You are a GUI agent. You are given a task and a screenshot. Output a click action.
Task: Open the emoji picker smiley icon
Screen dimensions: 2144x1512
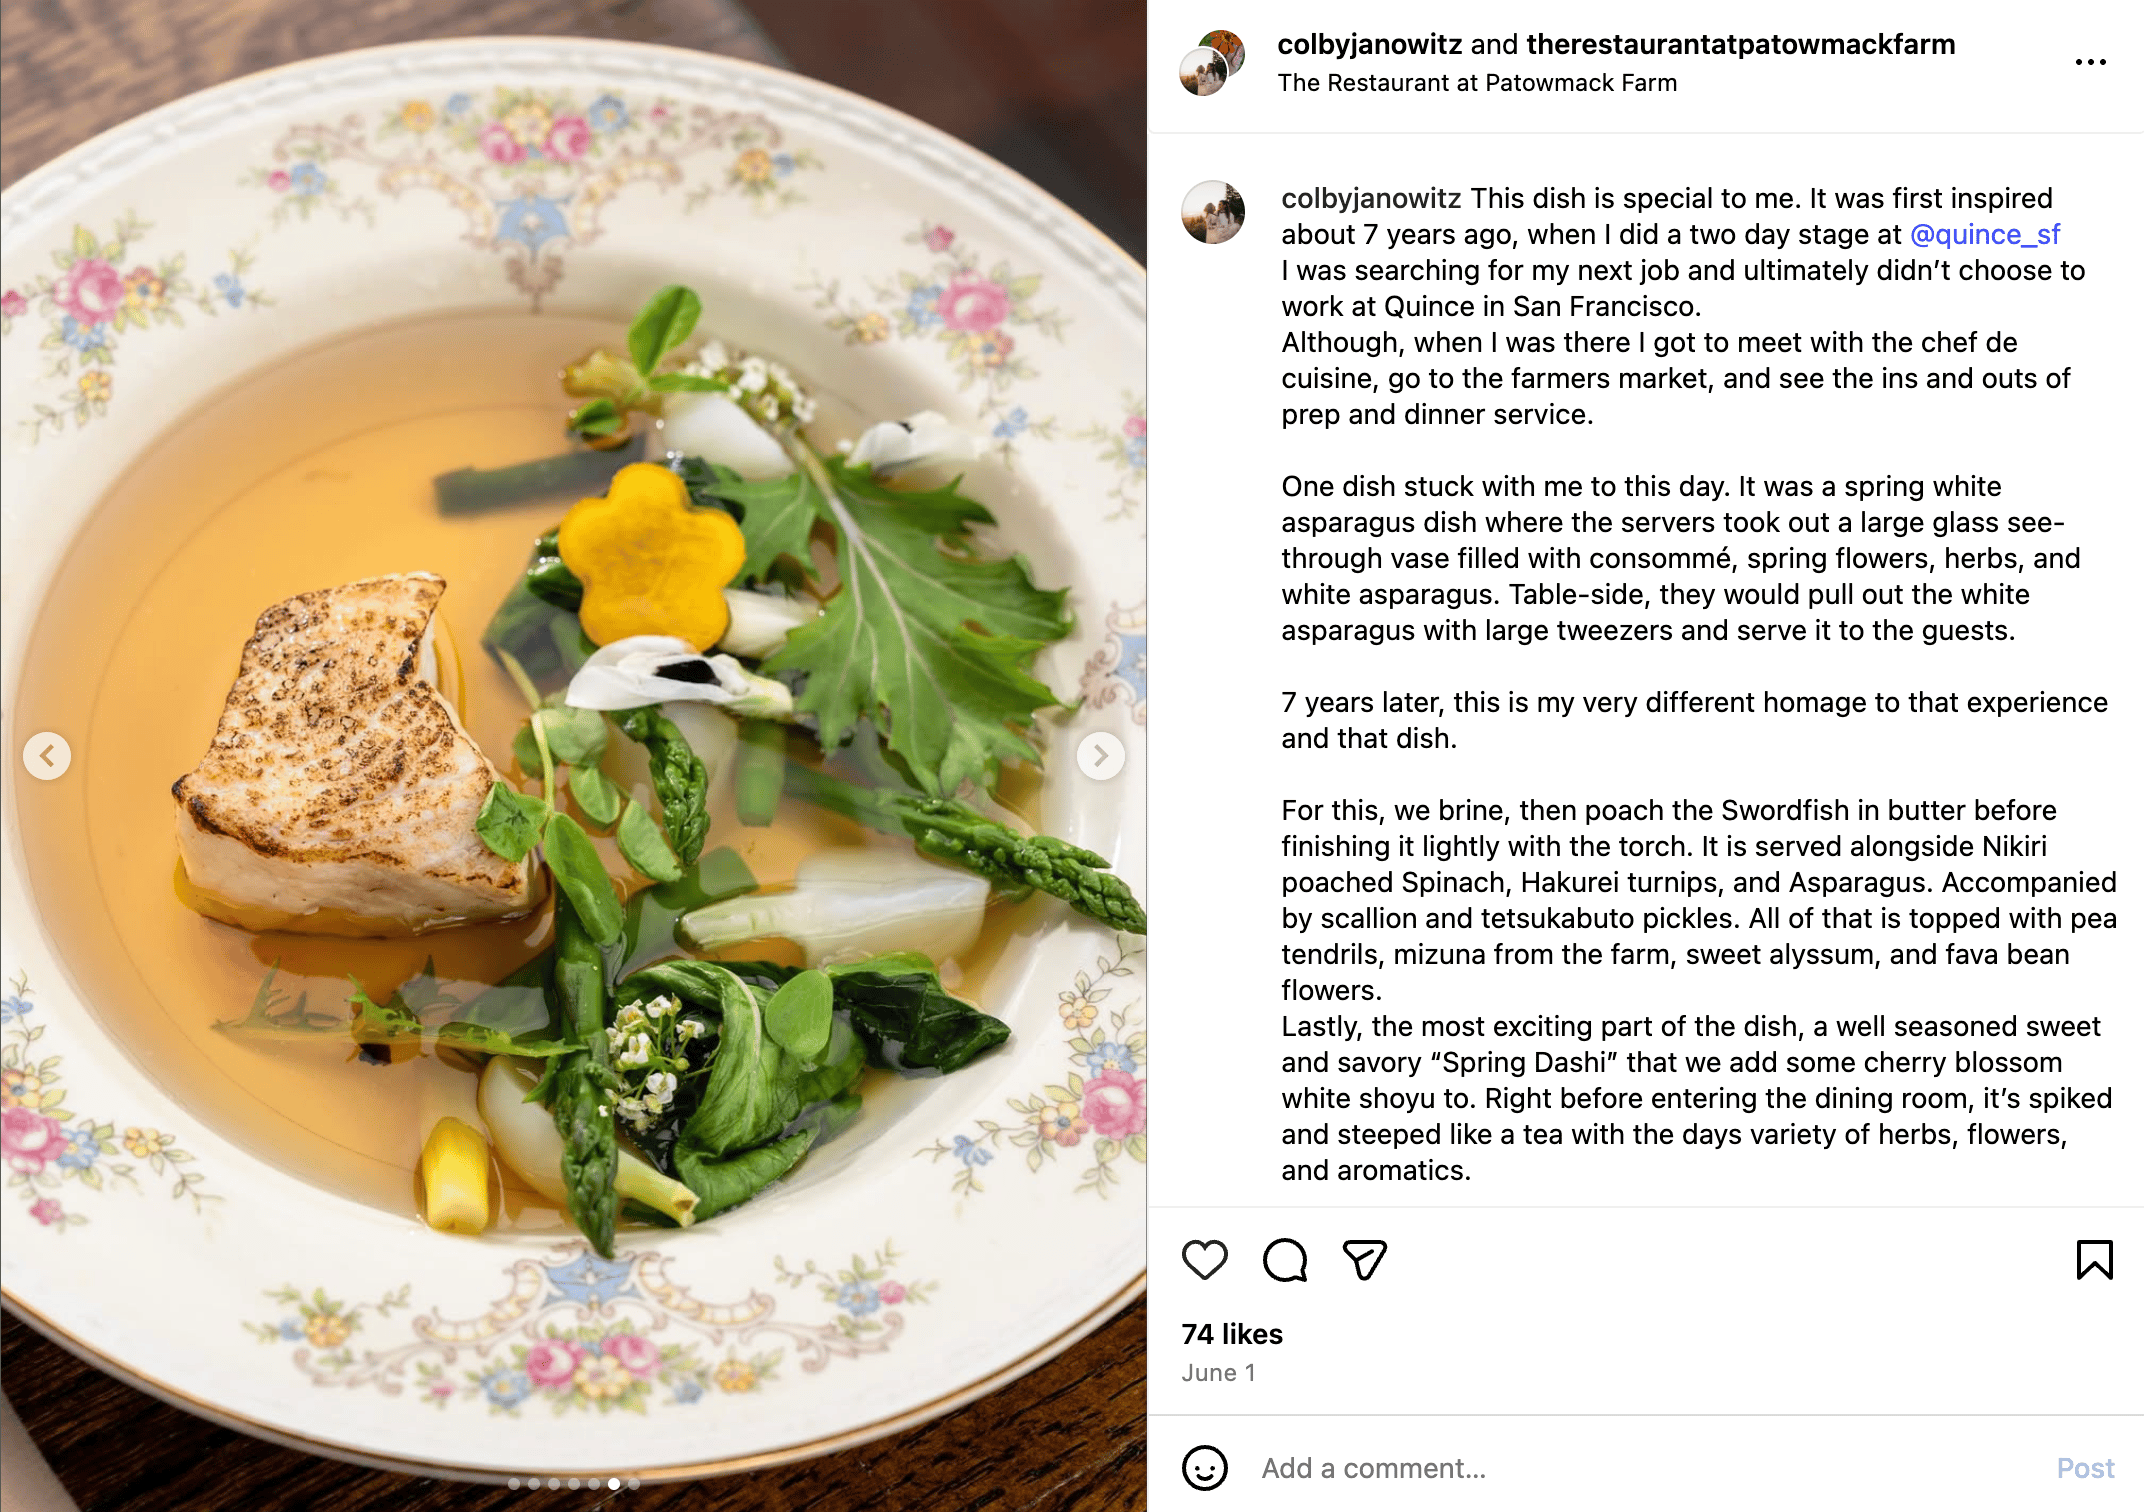click(1204, 1468)
